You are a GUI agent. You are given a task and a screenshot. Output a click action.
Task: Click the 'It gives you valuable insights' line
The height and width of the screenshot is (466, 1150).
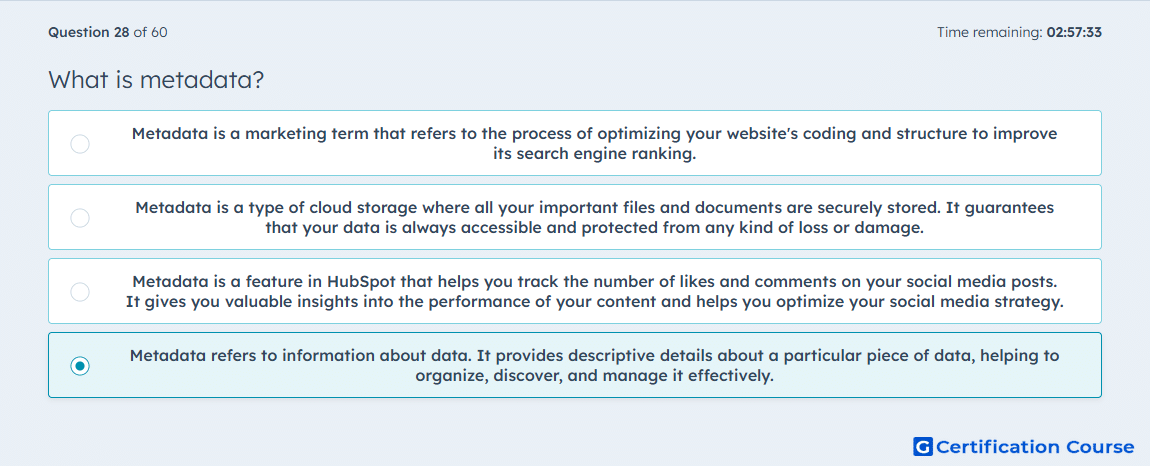(594, 302)
